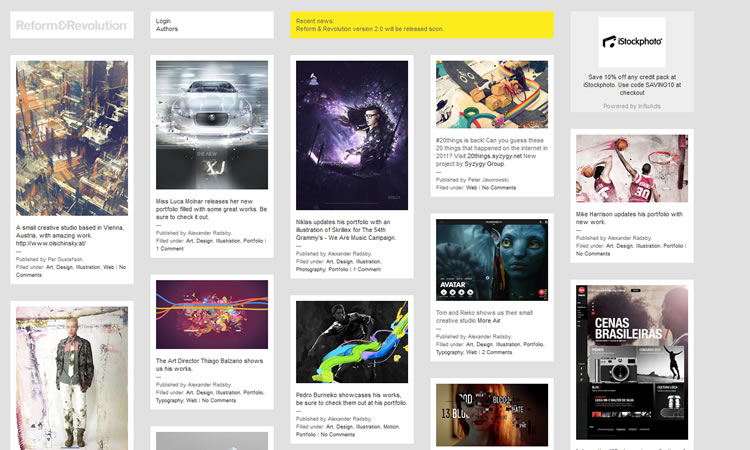Image resolution: width=750 pixels, height=450 pixels.
Task: Click the Reform & Revolution logo
Action: coord(71,25)
